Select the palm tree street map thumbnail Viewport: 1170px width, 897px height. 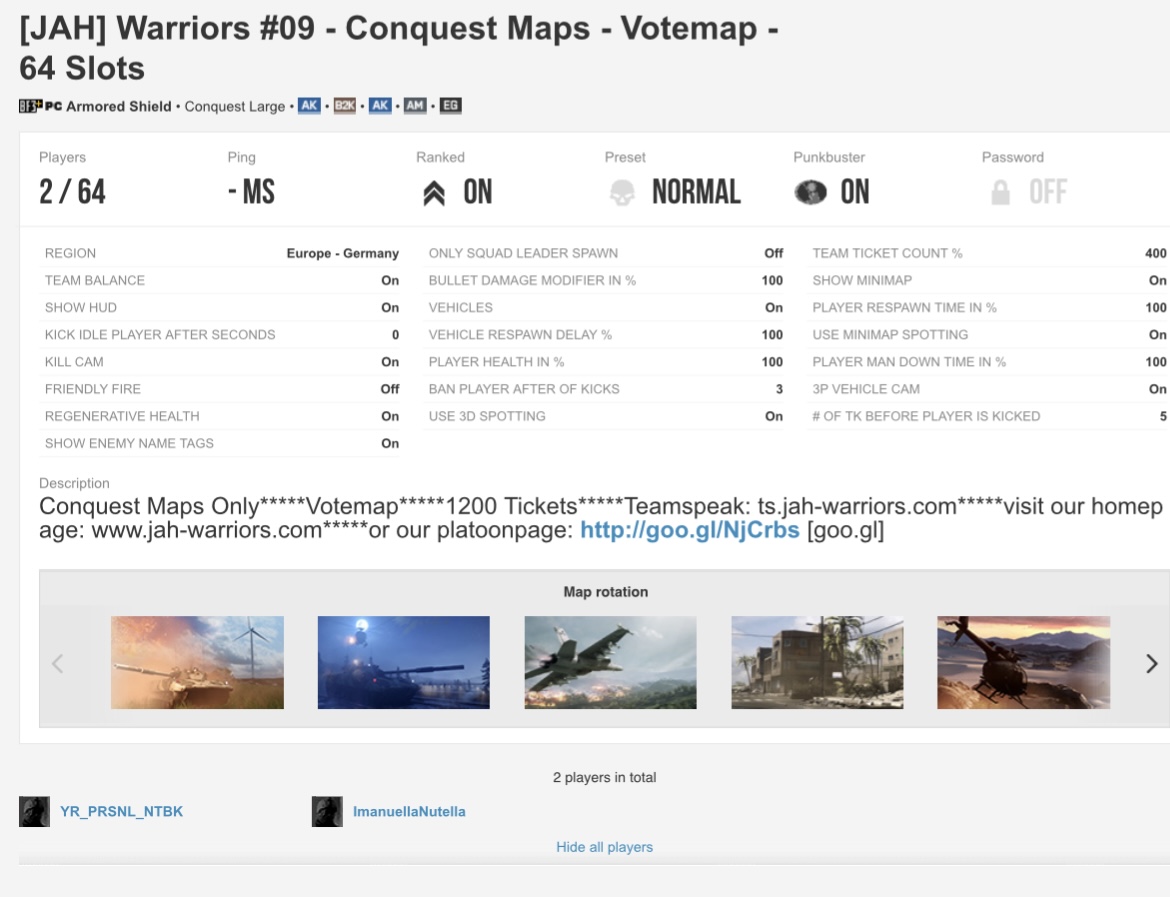[817, 663]
